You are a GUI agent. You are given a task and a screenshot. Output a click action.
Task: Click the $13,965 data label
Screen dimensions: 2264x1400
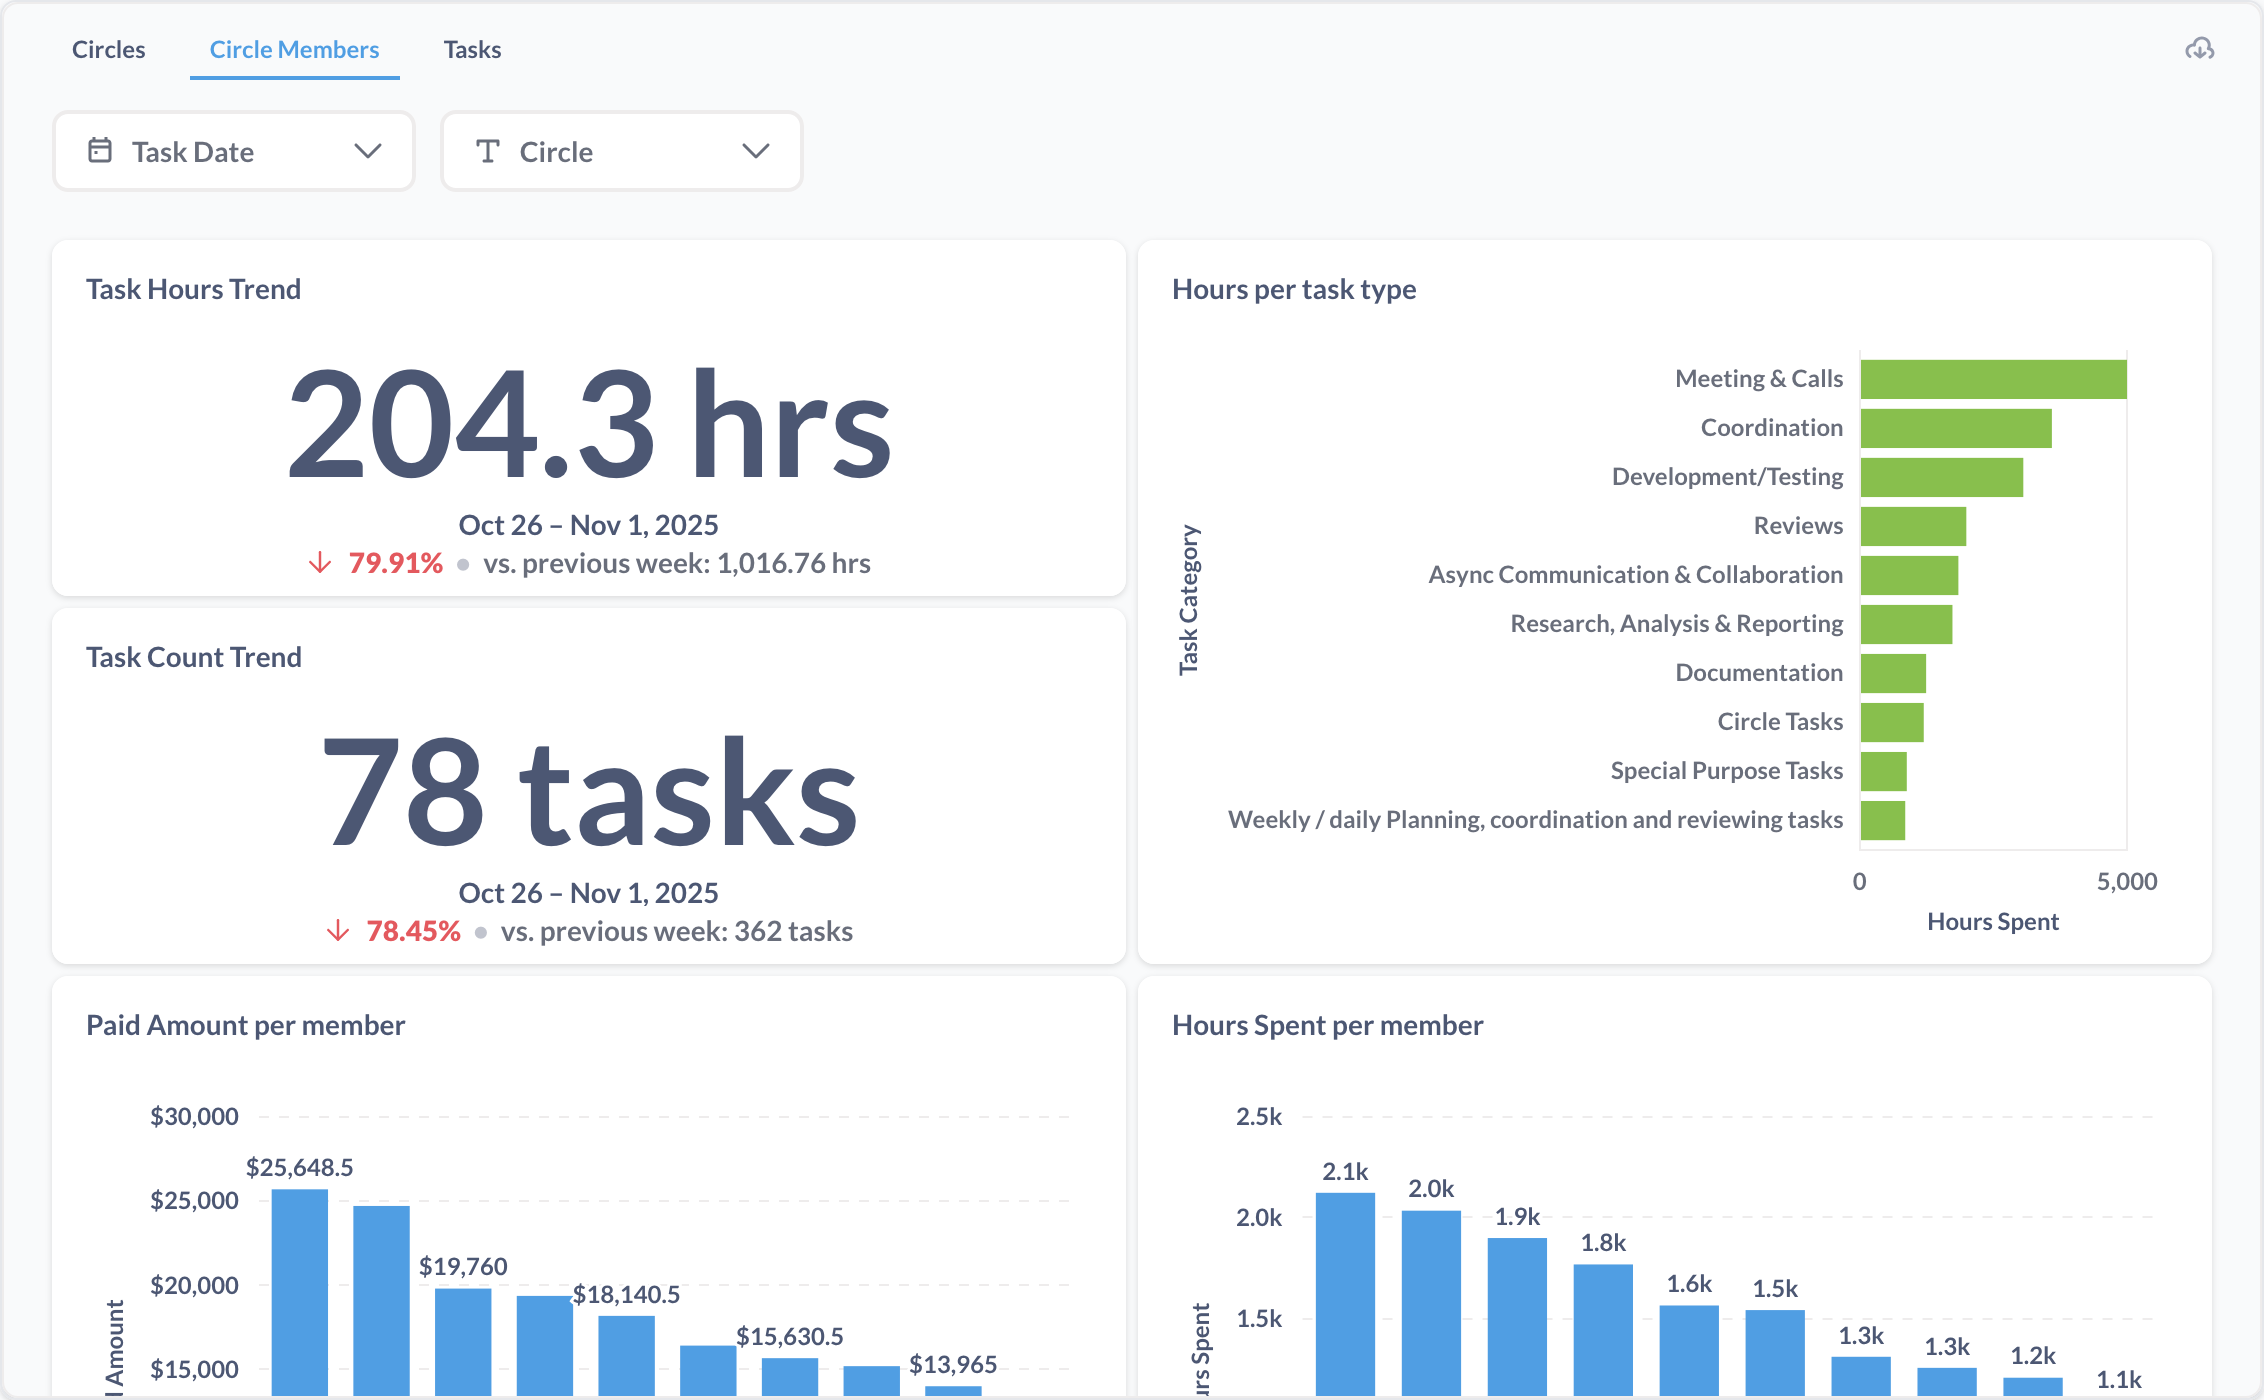pos(953,1364)
